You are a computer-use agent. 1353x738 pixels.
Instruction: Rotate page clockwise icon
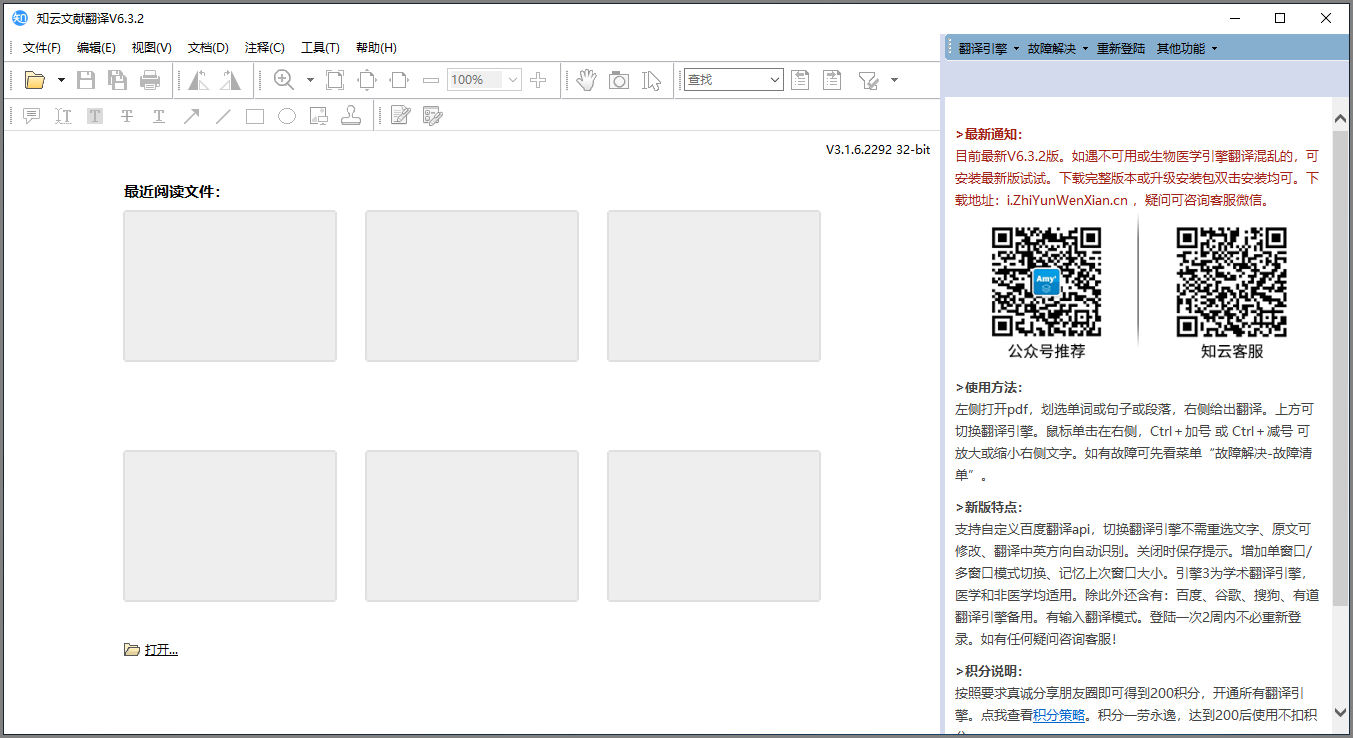point(231,80)
